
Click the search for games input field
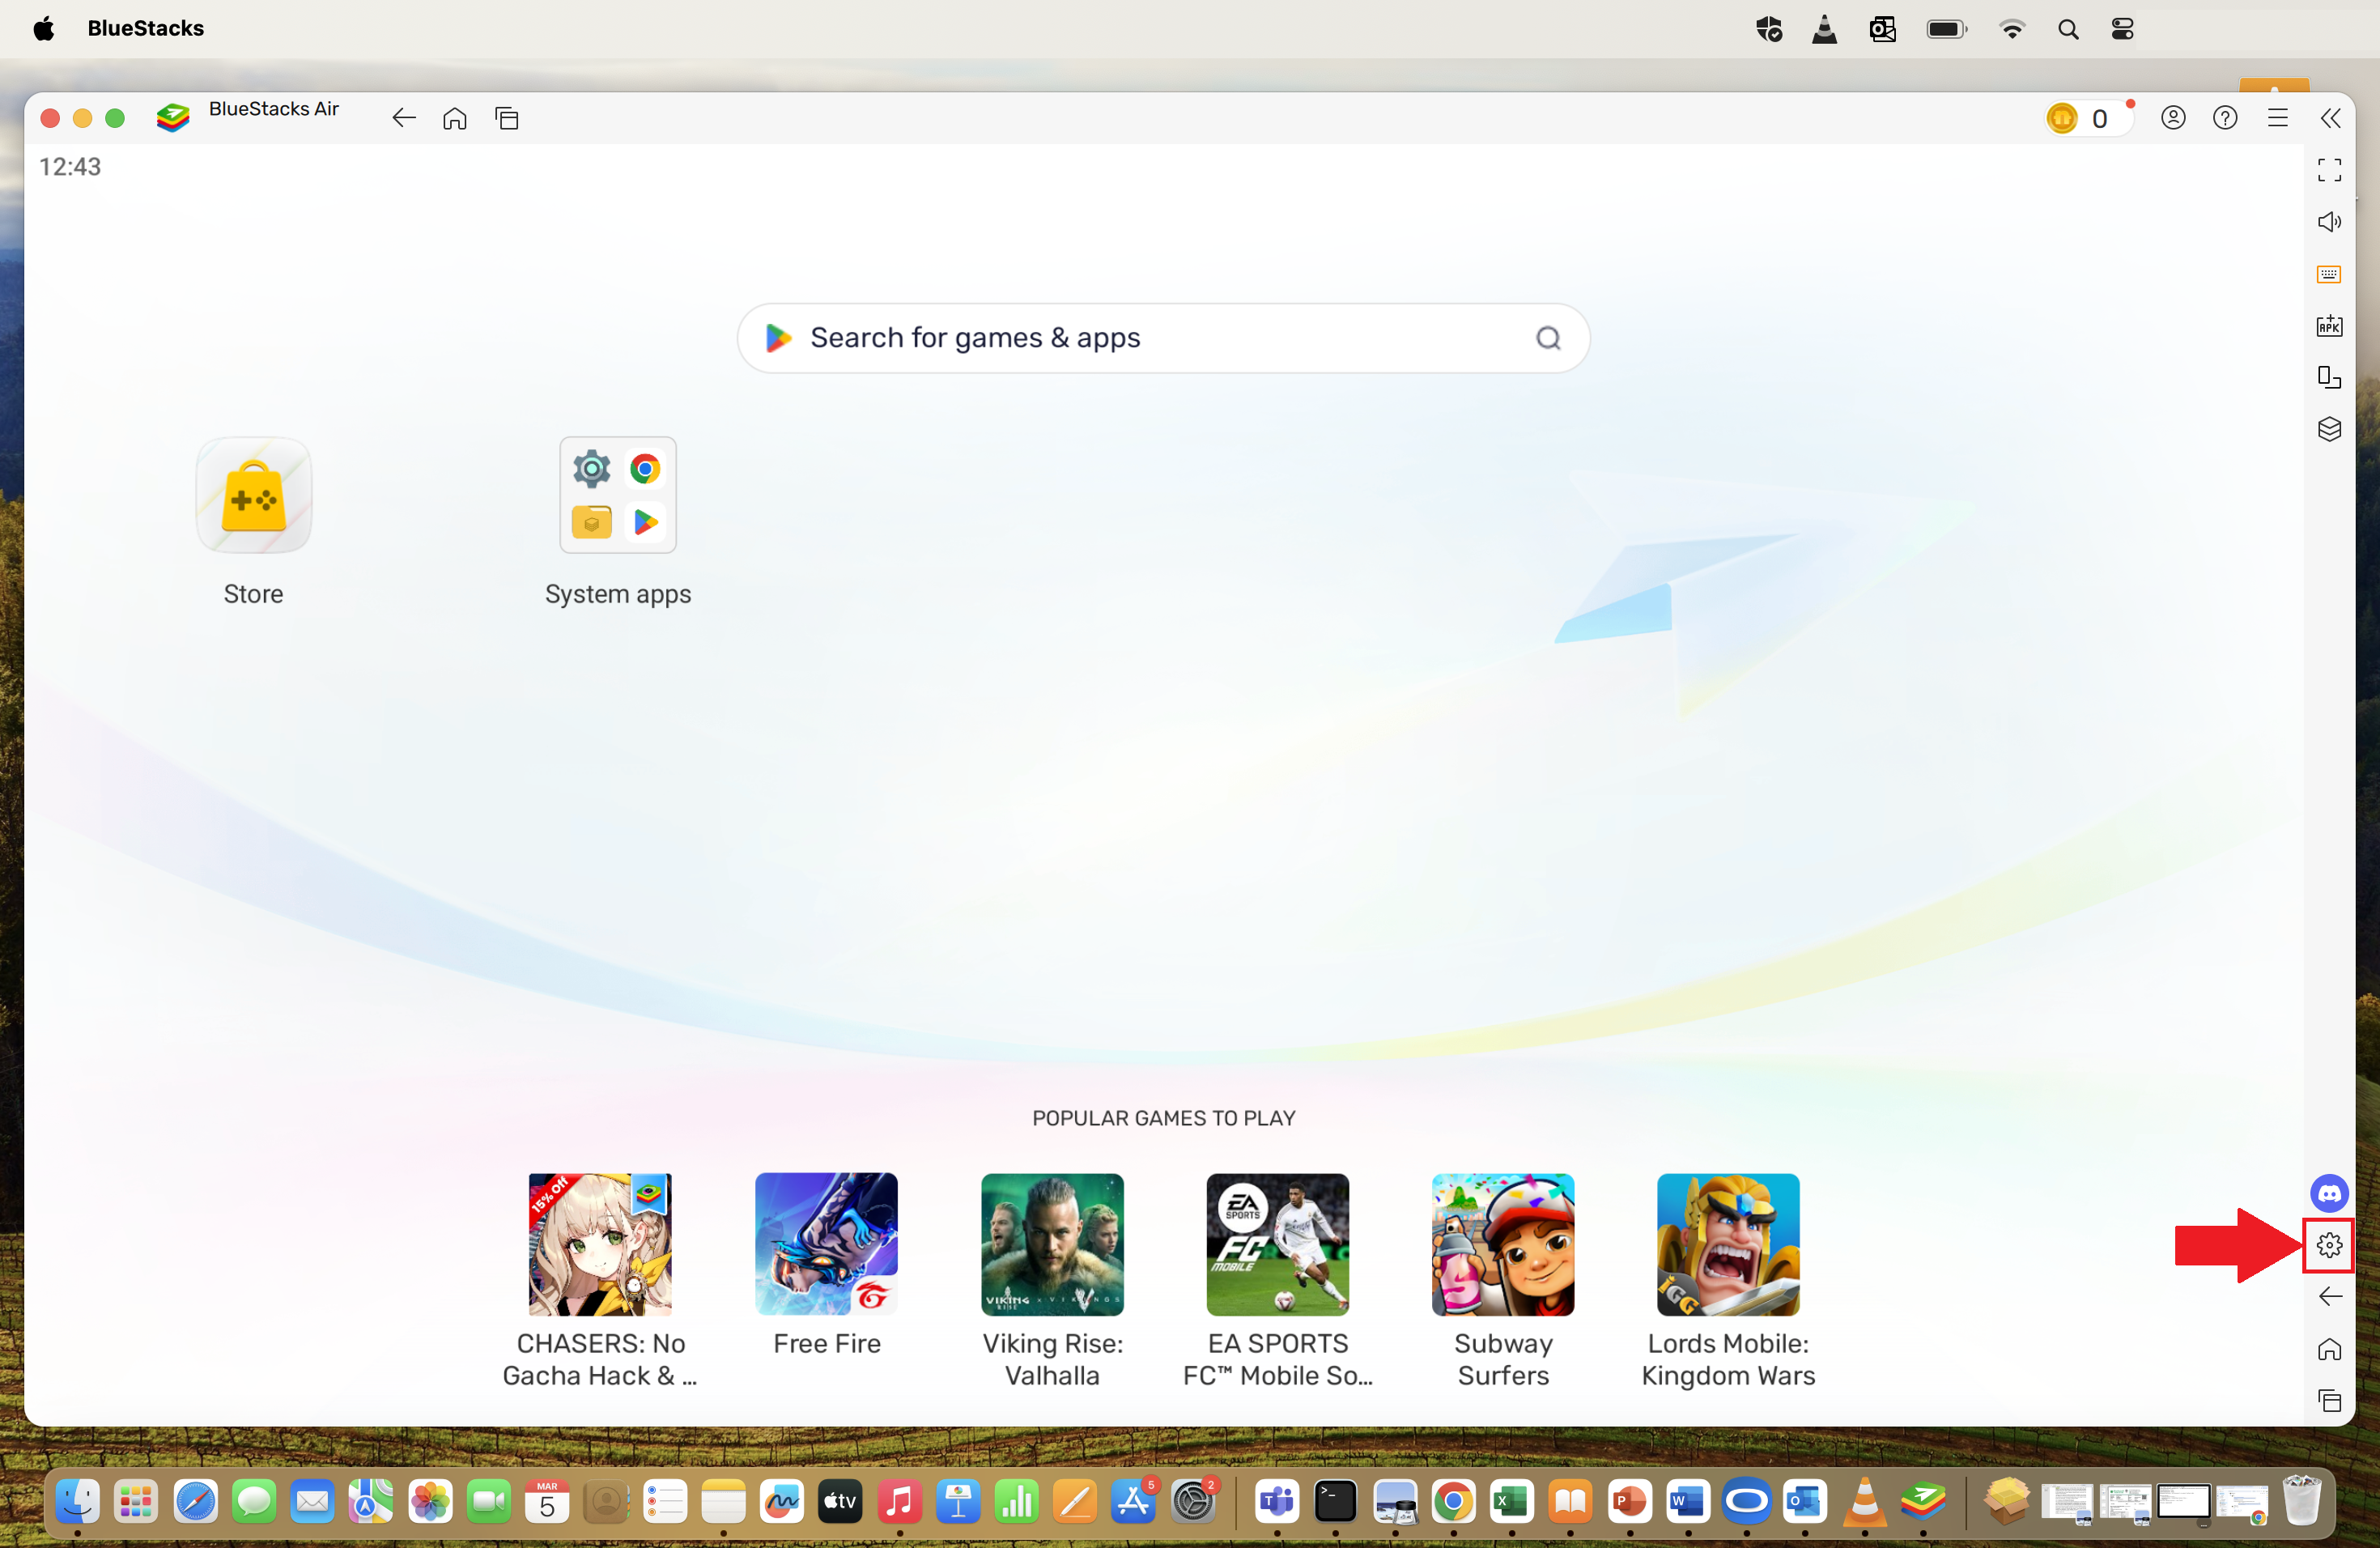tap(1163, 338)
